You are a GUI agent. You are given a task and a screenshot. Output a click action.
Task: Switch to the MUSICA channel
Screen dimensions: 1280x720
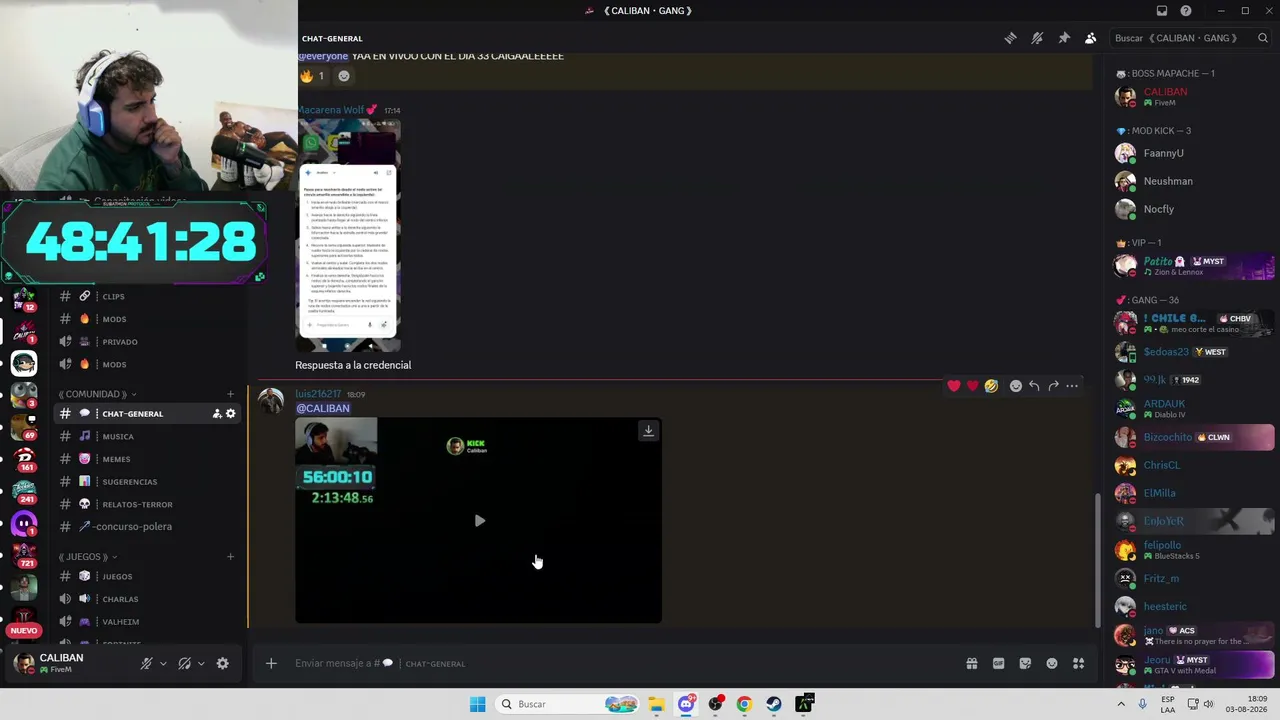click(146, 436)
